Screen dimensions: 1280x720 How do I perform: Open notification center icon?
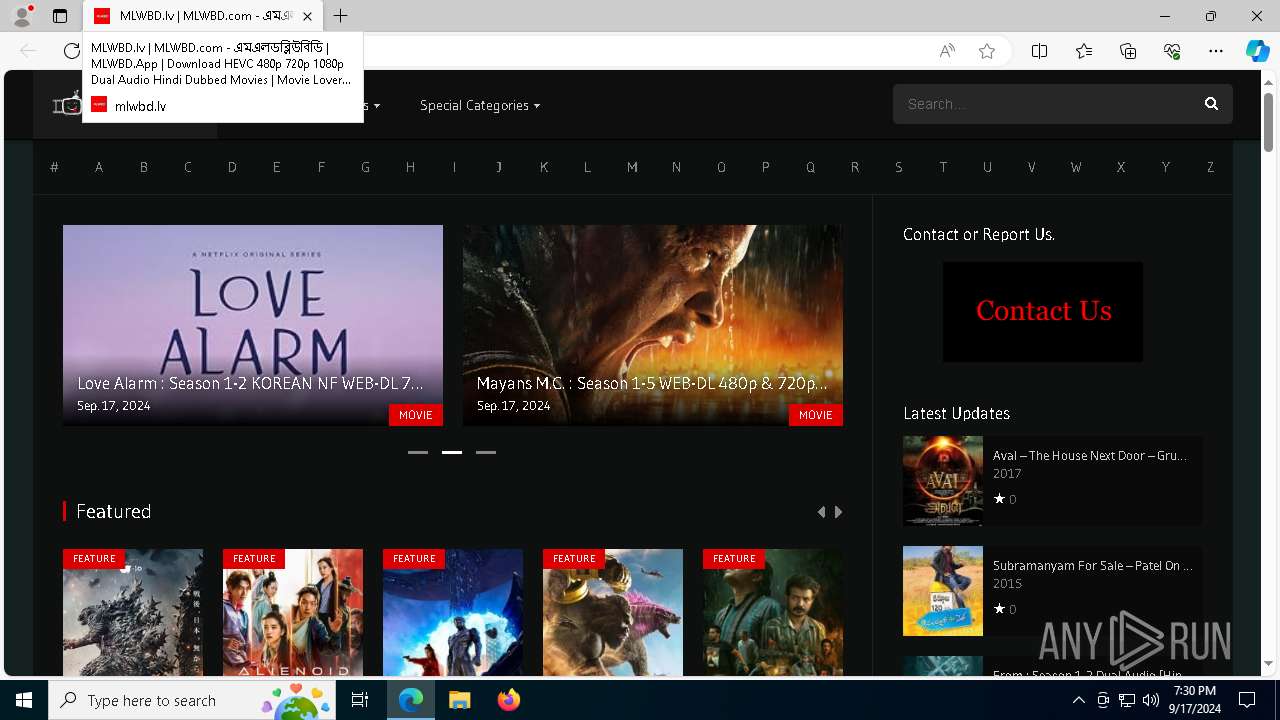coord(1247,700)
